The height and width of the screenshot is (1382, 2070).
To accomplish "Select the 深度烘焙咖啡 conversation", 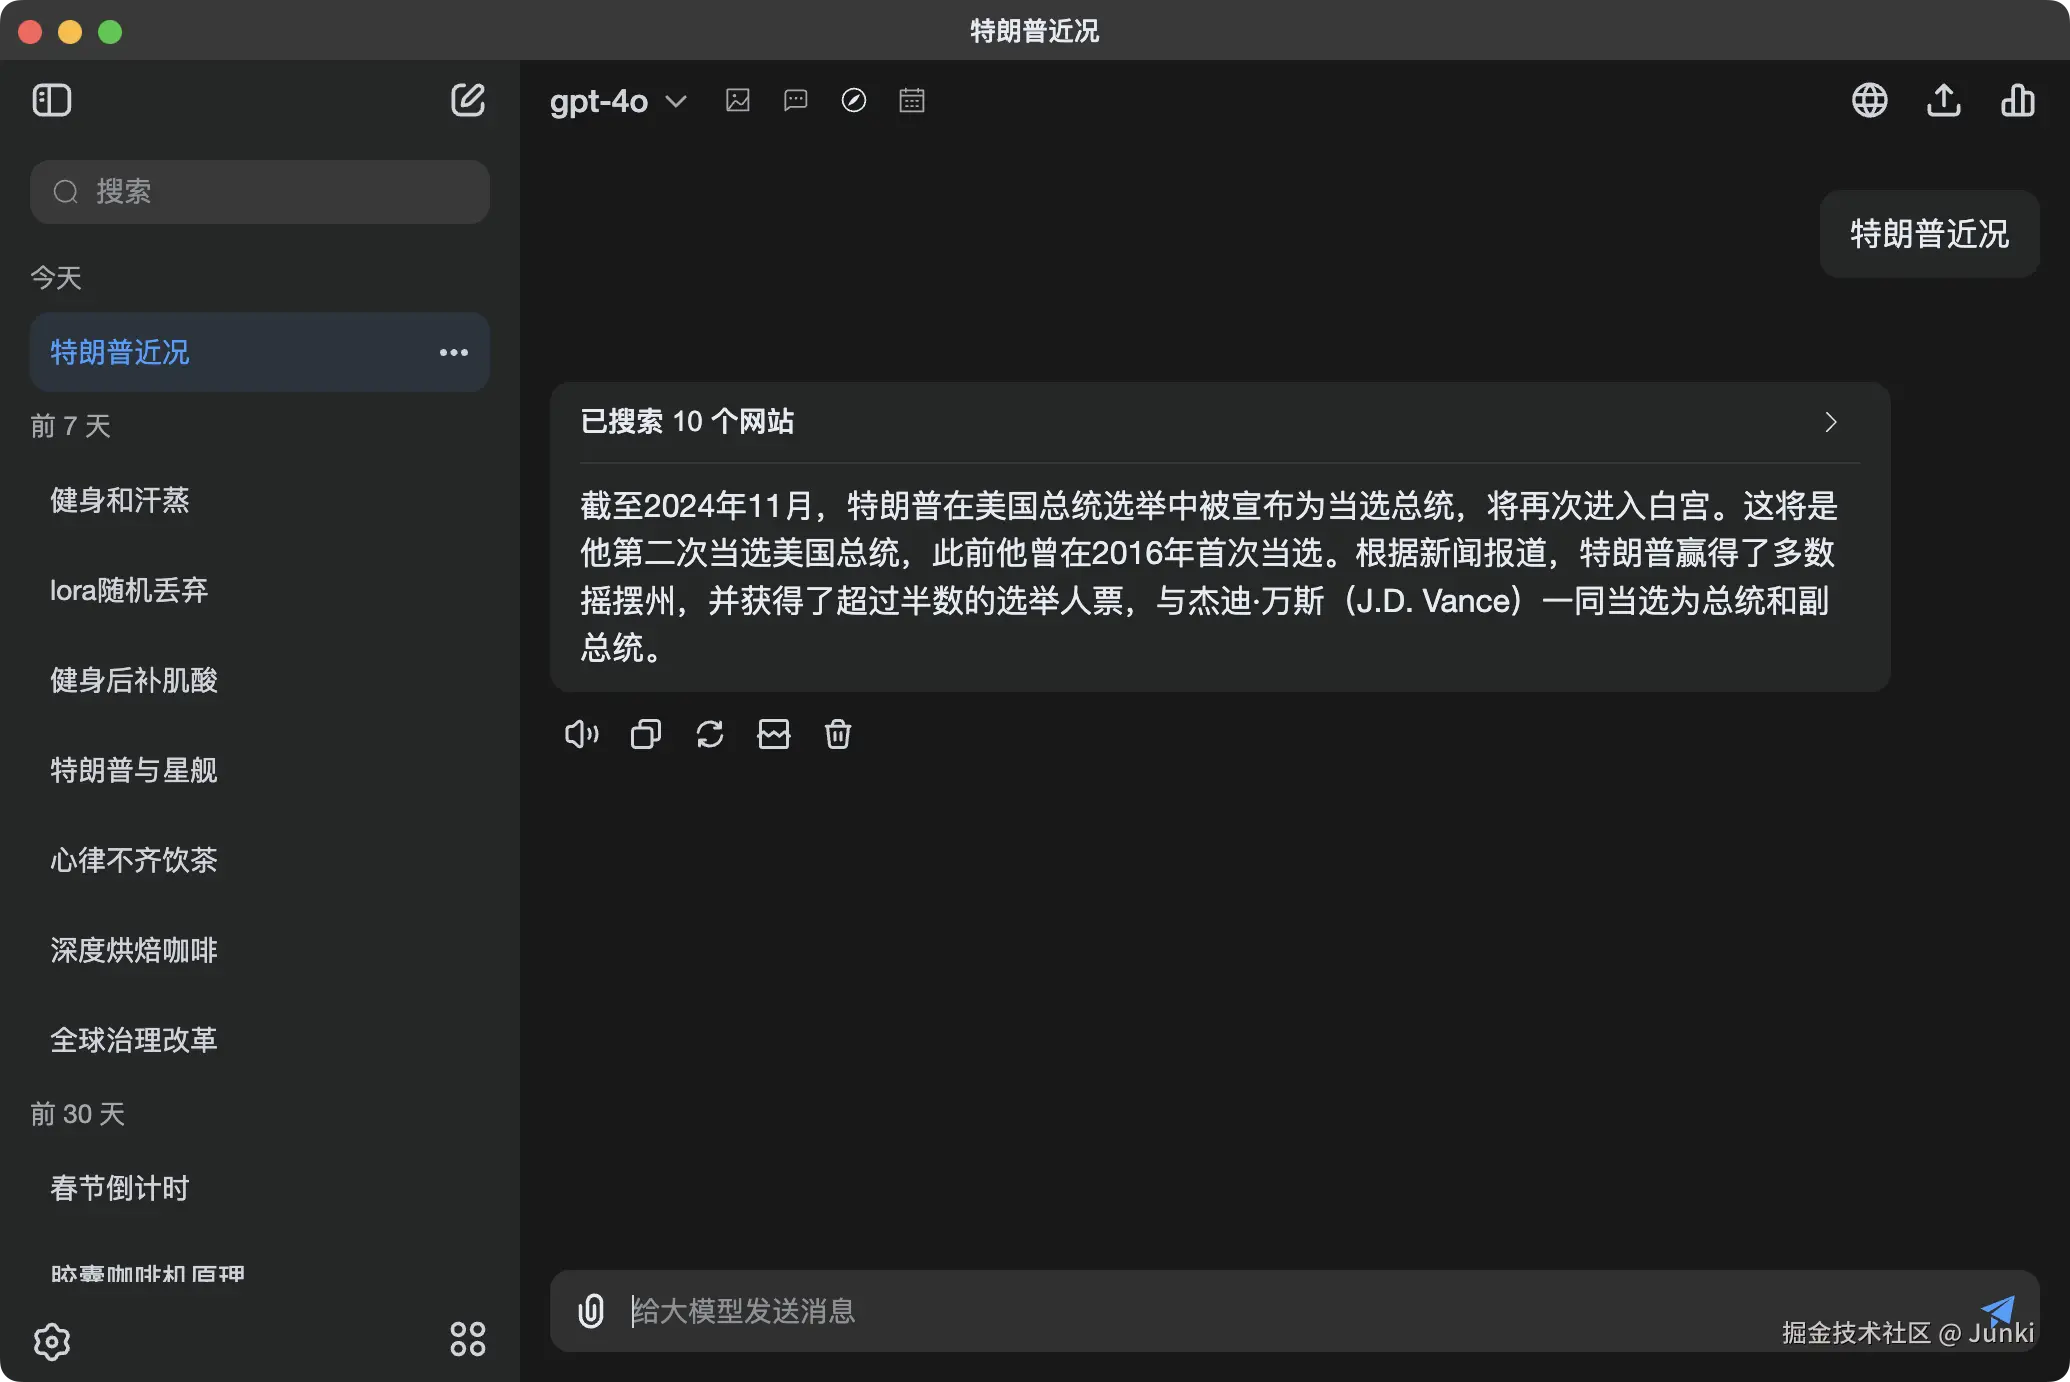I will pos(134,950).
